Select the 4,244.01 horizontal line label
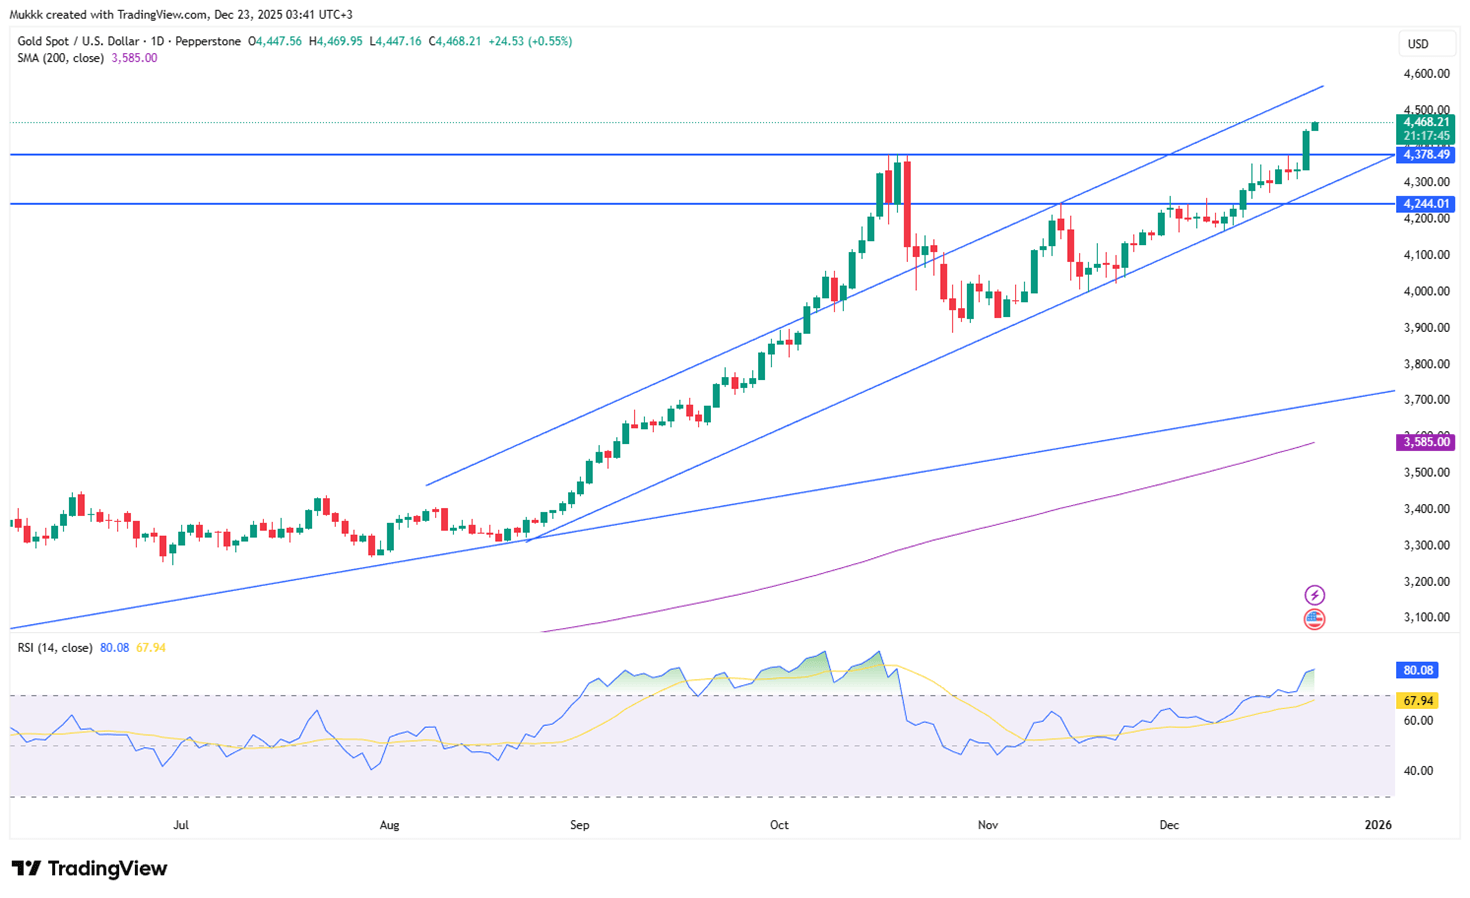The image size is (1470, 898). point(1425,204)
